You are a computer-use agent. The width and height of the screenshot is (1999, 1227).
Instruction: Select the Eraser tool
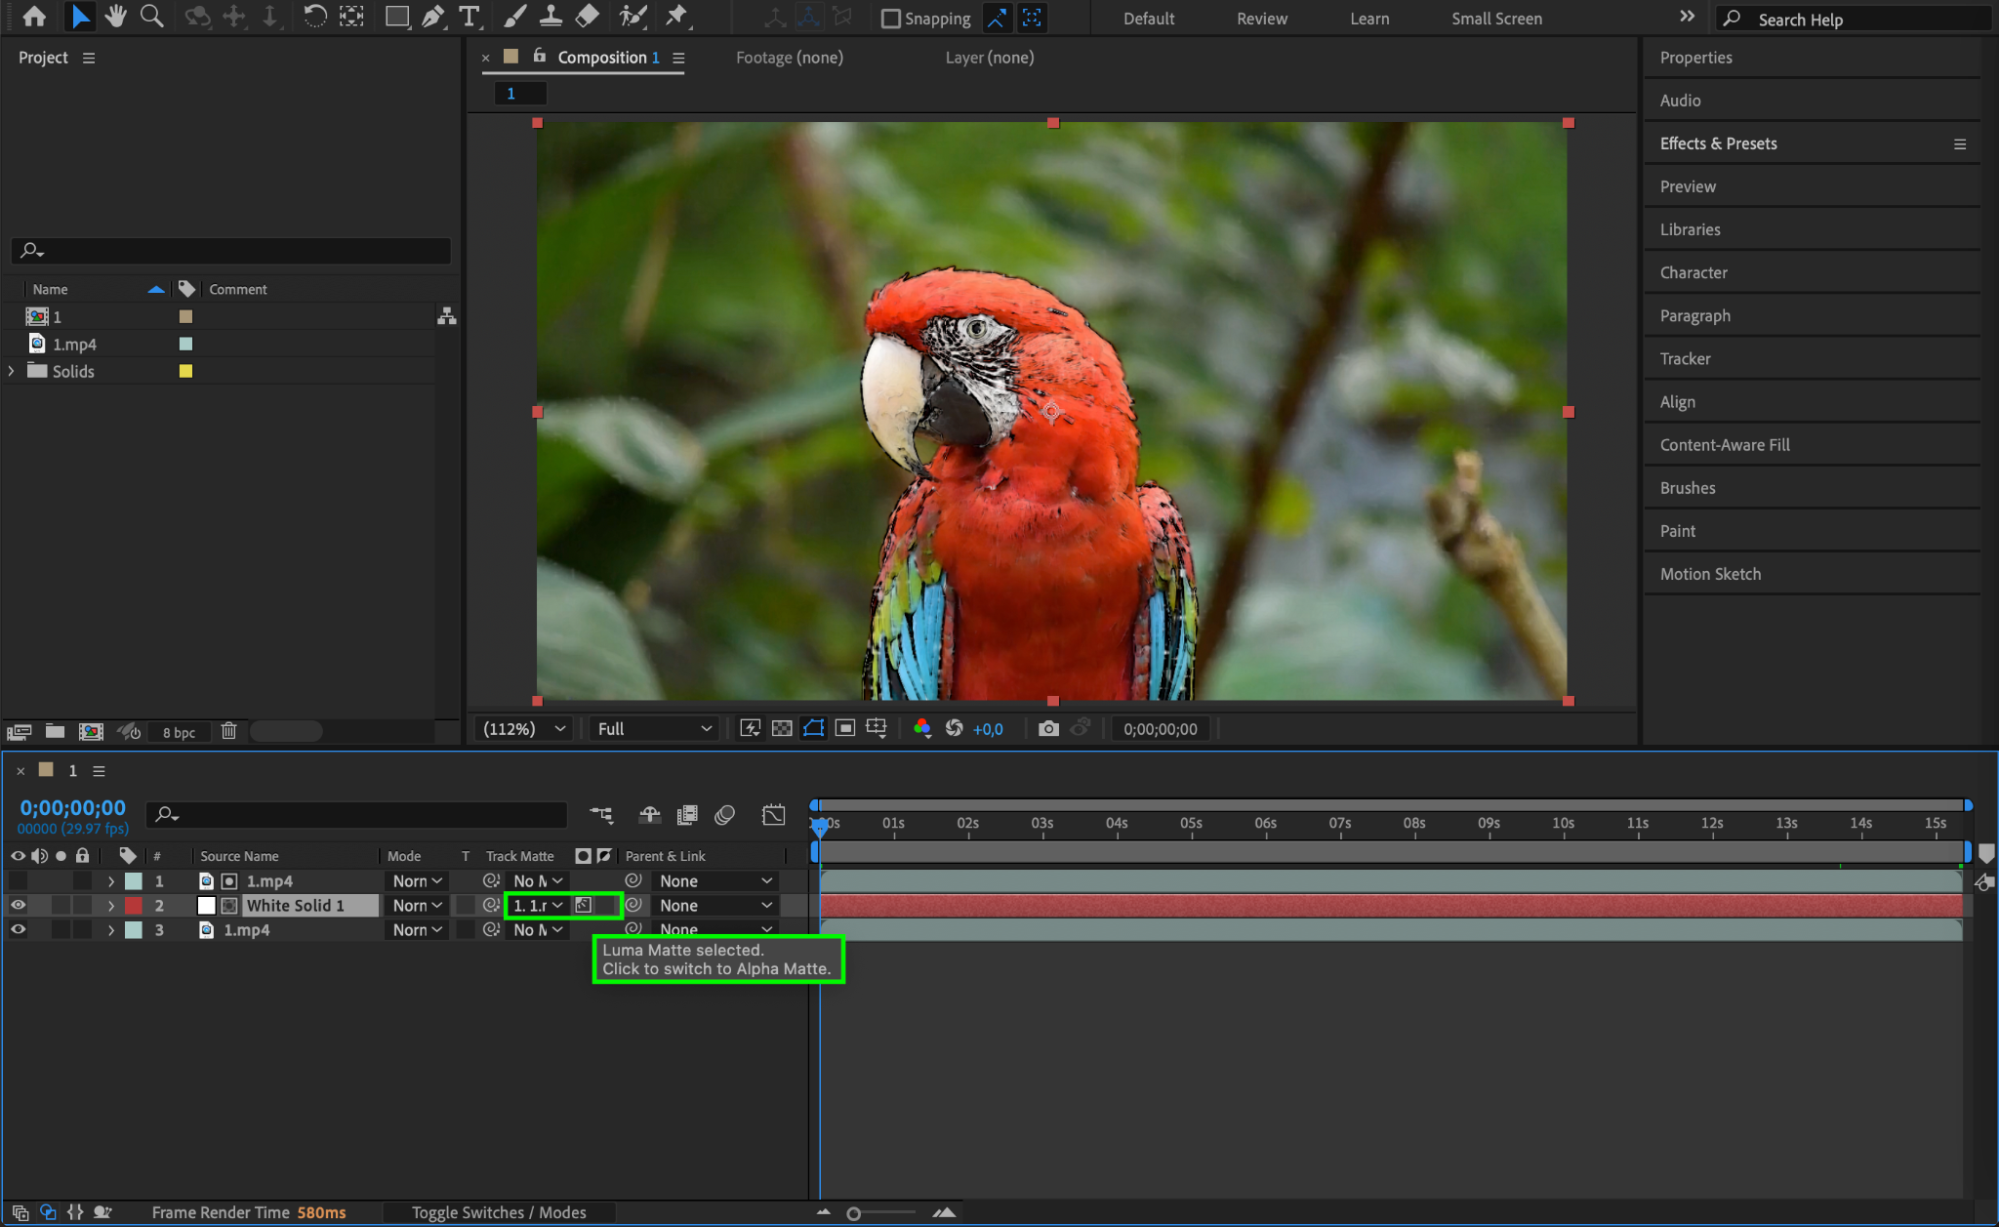(x=588, y=16)
